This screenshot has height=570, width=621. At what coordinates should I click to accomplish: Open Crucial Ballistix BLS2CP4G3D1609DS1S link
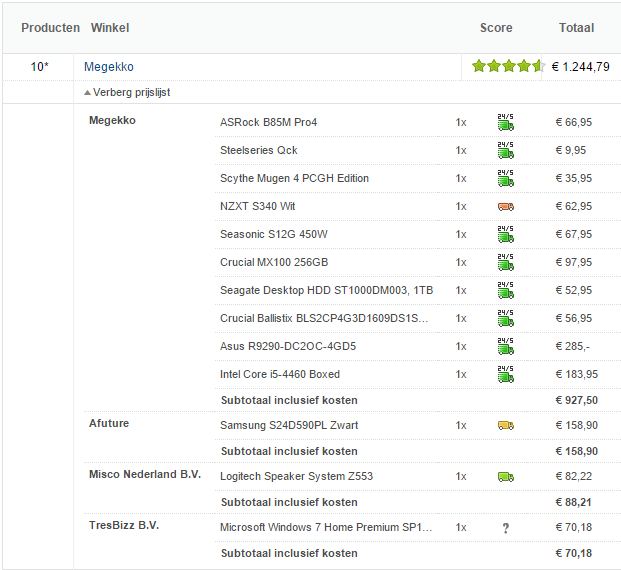(324, 318)
